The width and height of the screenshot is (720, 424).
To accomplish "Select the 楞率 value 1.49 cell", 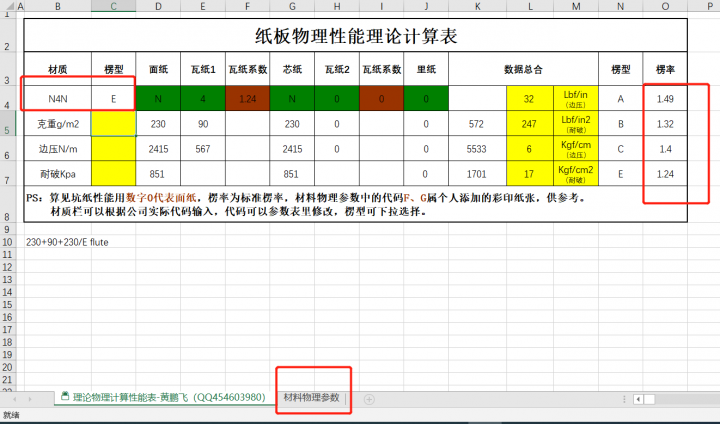I will coord(665,99).
